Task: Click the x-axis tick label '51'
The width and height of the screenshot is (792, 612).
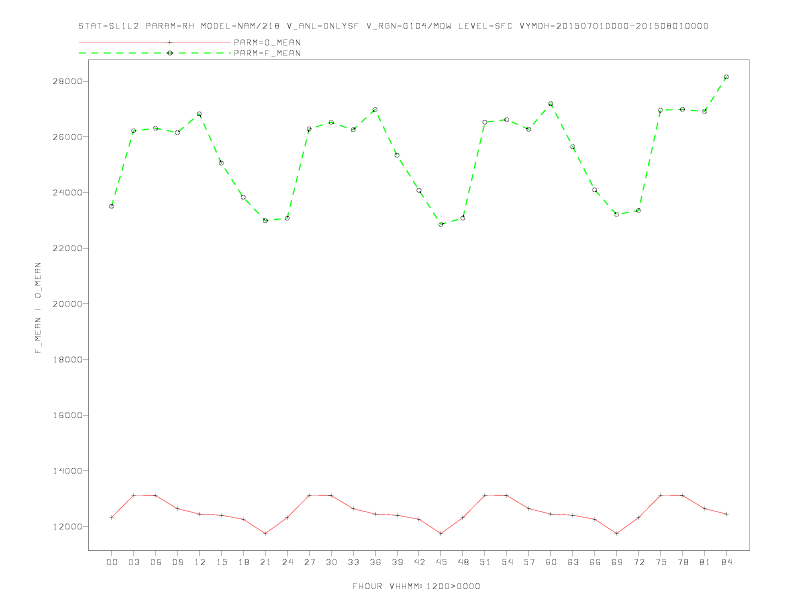Action: pos(485,562)
